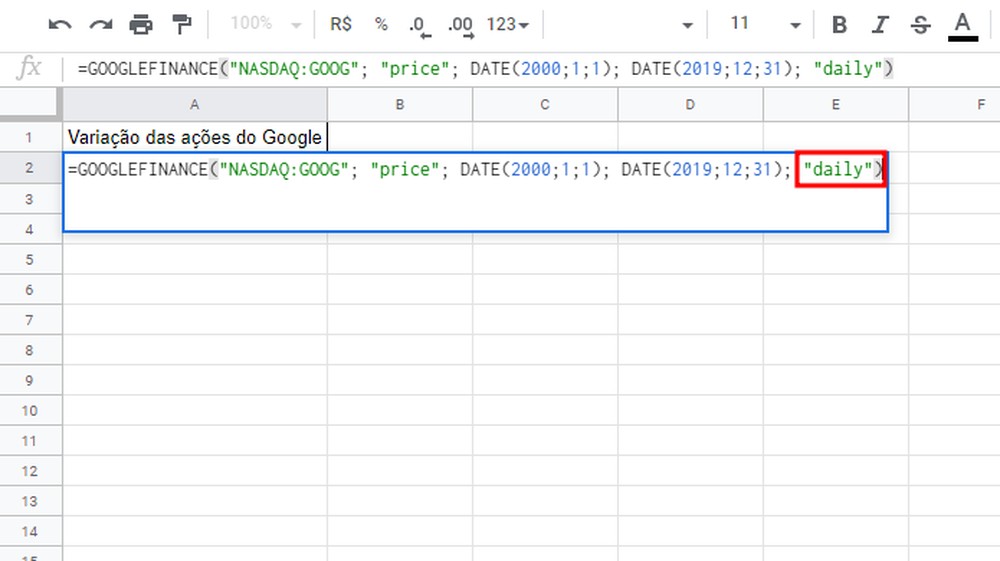Format as percent
Screen dimensions: 1000x561
coord(381,24)
